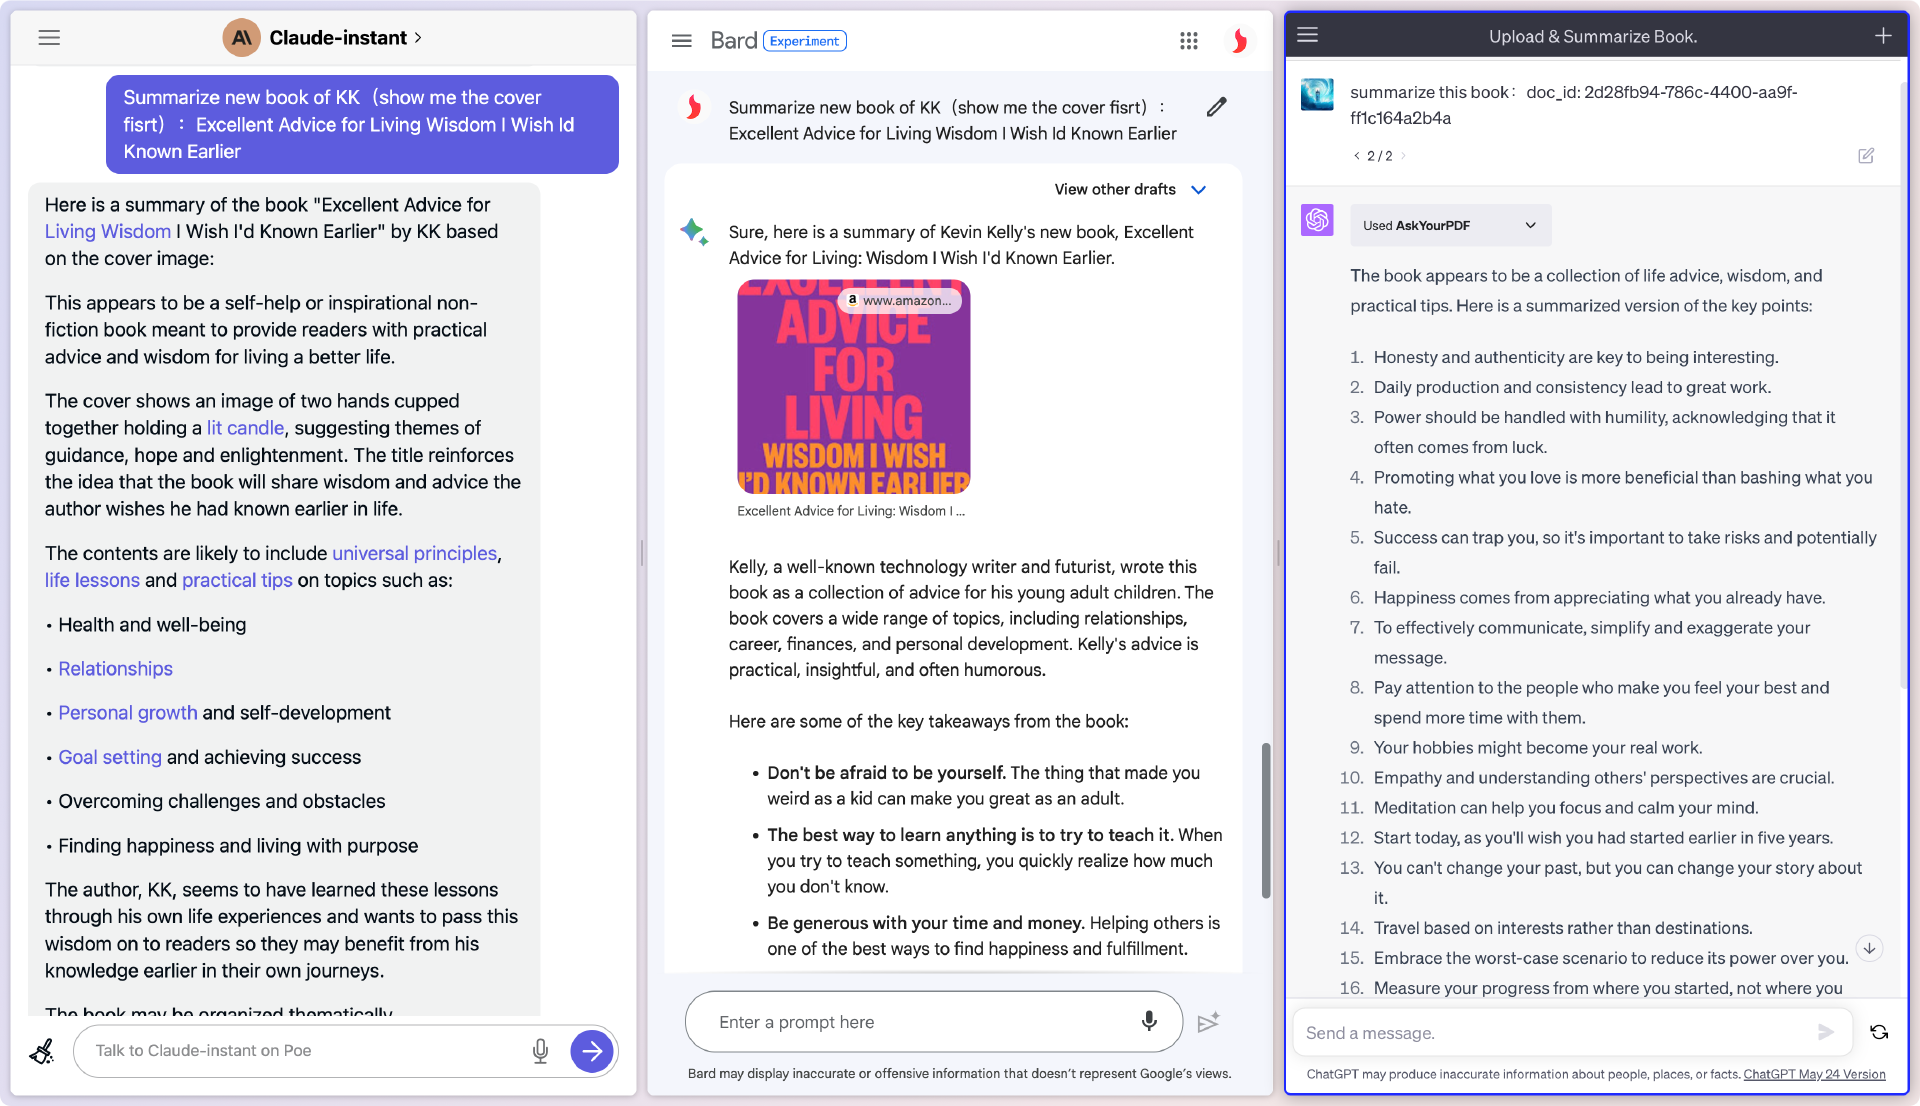Click the www.amazon source chip
Image resolution: width=1920 pixels, height=1106 pixels.
(900, 300)
